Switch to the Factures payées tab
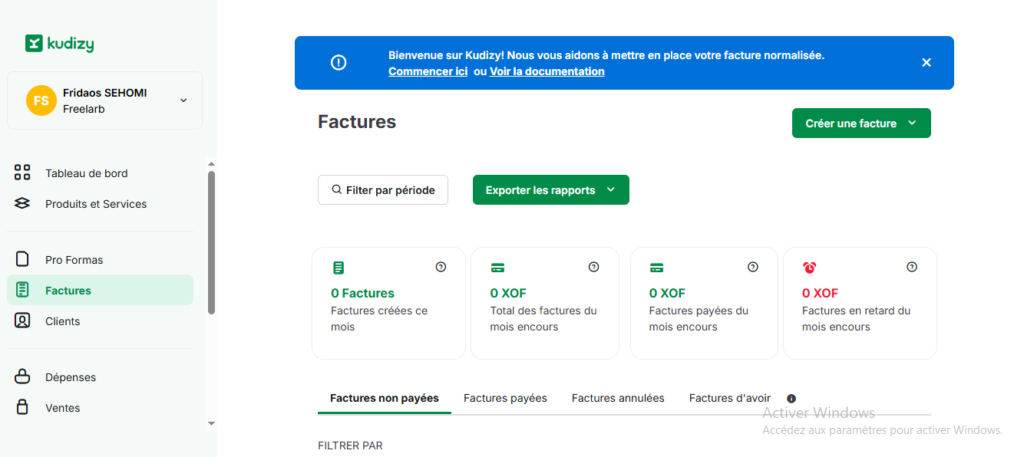The image size is (1024, 457). point(505,398)
